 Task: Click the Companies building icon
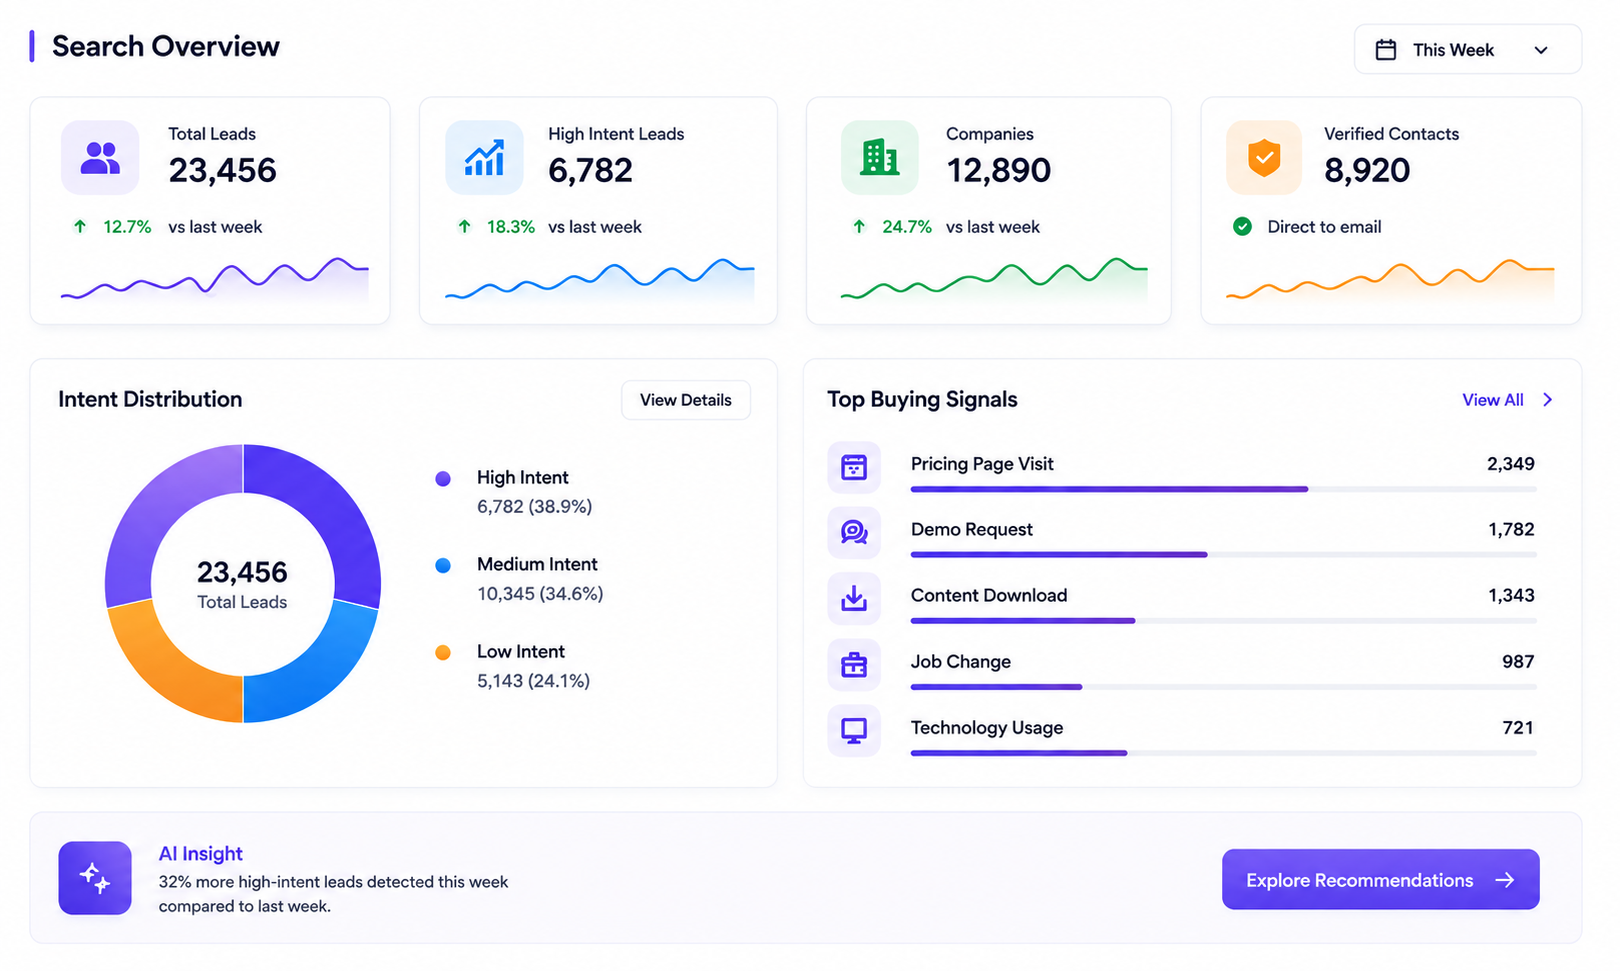pos(879,158)
